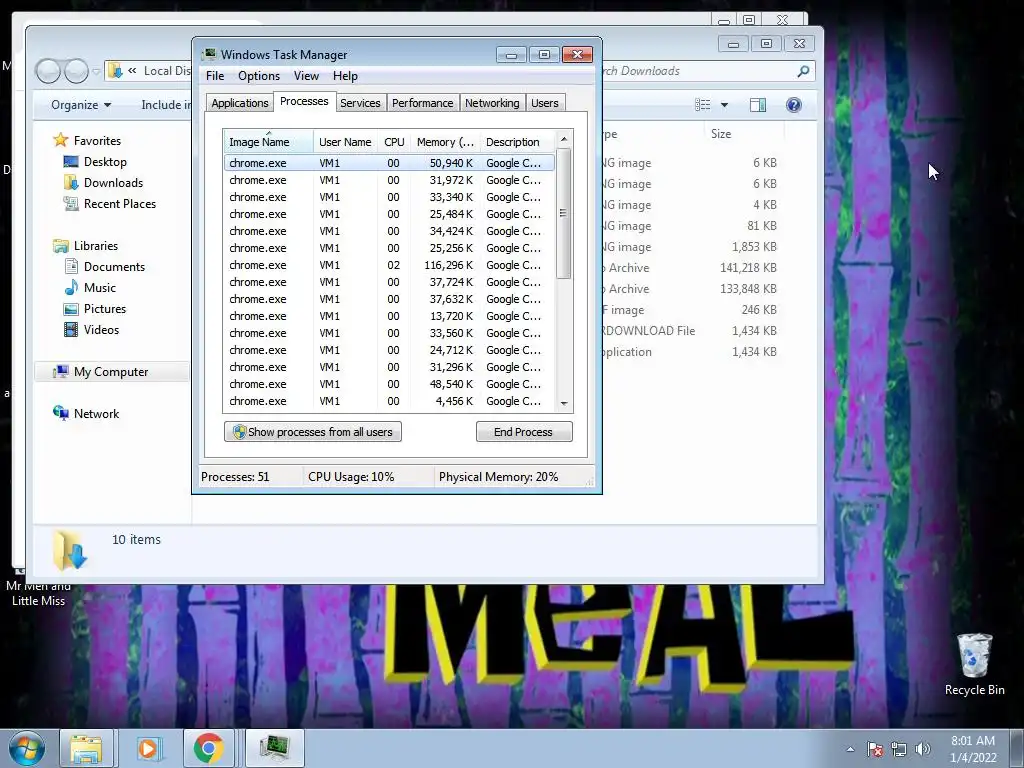The height and width of the screenshot is (768, 1024).
Task: Sort processes by Image Name column
Action: [268, 142]
